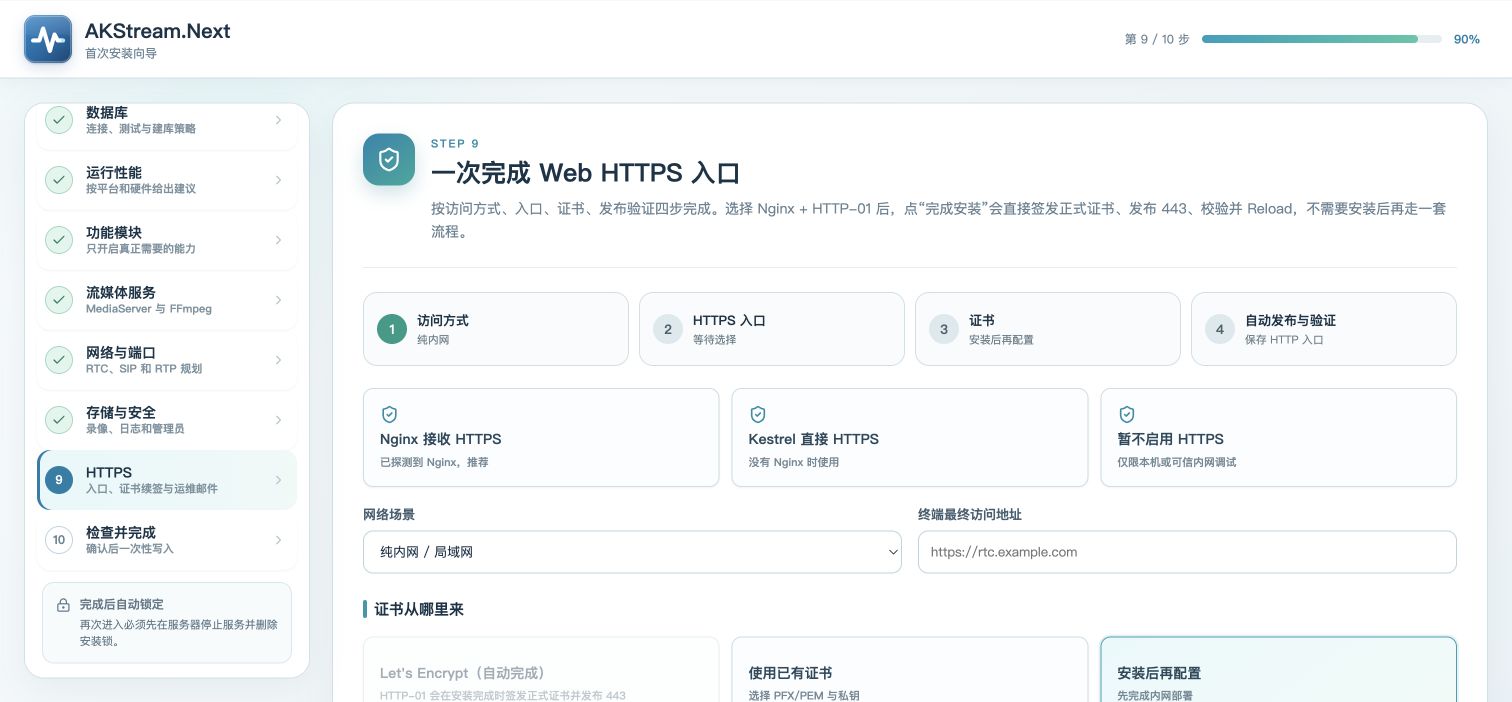Select the 使用已有证书 certificate option
The width and height of the screenshot is (1512, 702).
coord(910,669)
